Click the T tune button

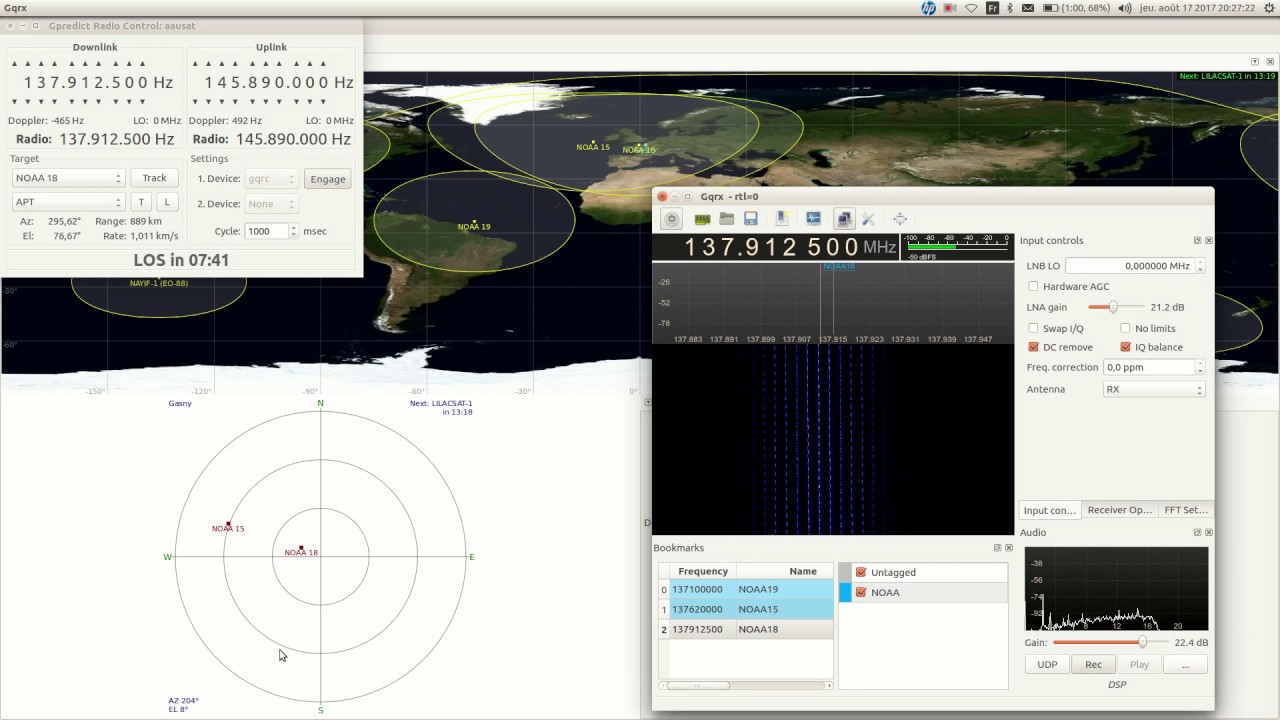[x=141, y=202]
